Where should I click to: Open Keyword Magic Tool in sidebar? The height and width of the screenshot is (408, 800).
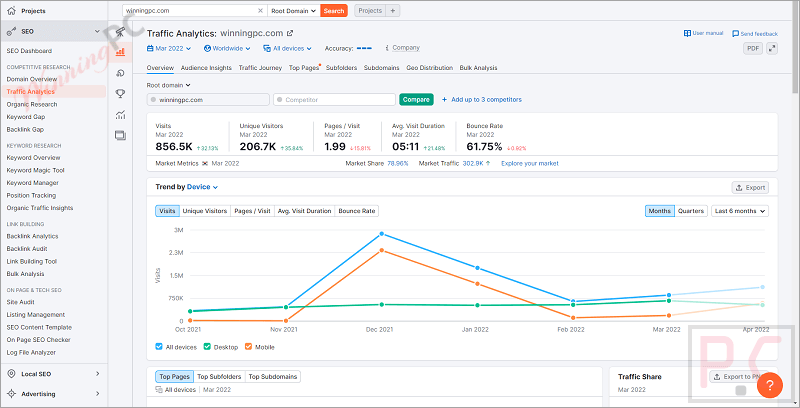coord(36,170)
